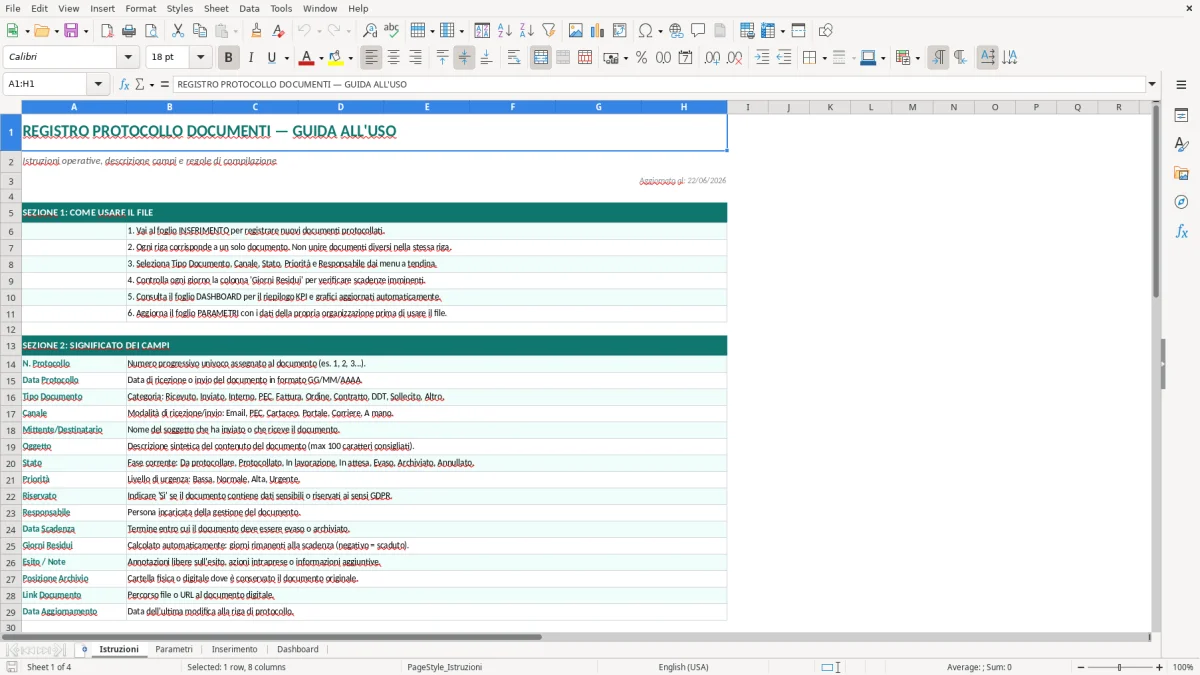1200x675 pixels.
Task: Insert comment speech bubble icon
Action: click(x=698, y=31)
